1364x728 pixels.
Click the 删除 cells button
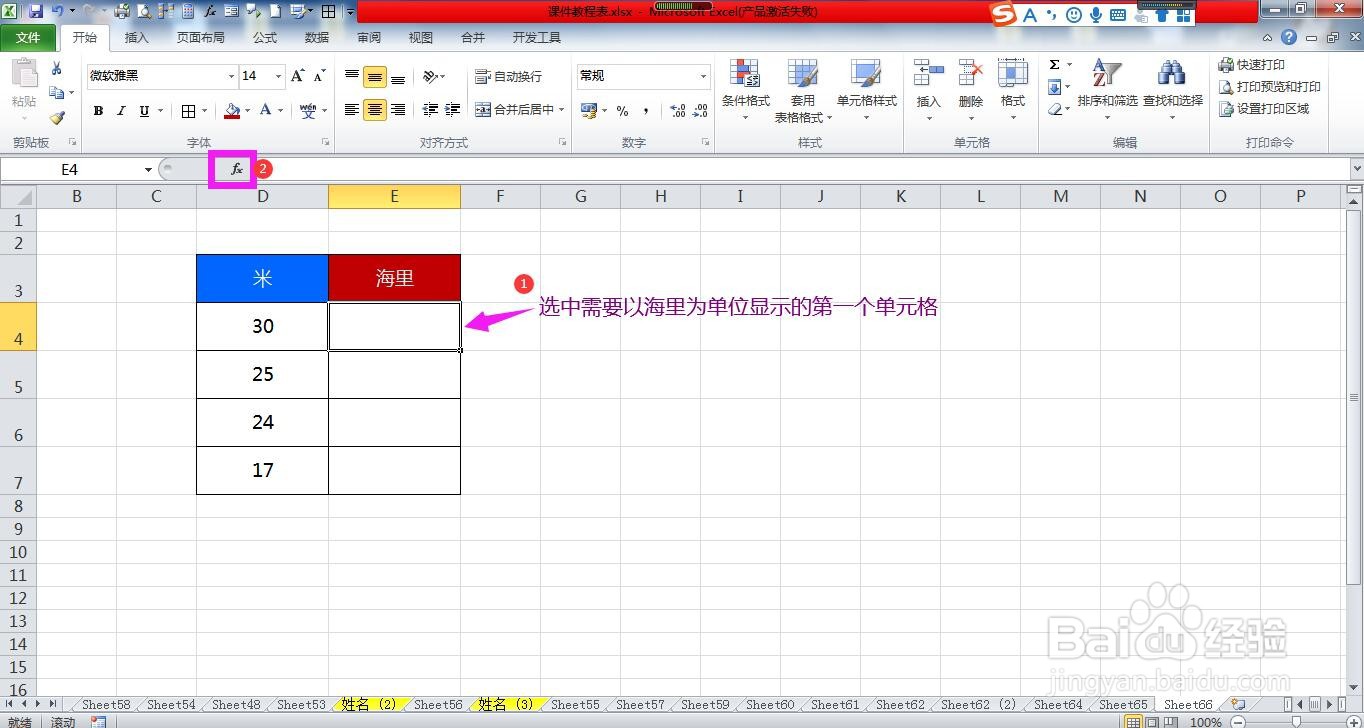(970, 90)
